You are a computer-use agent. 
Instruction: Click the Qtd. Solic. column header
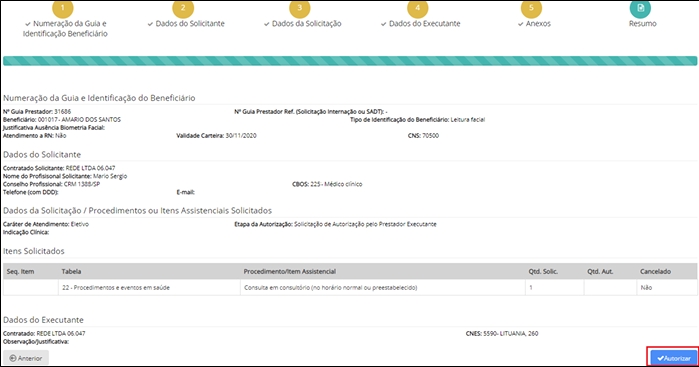point(543,271)
